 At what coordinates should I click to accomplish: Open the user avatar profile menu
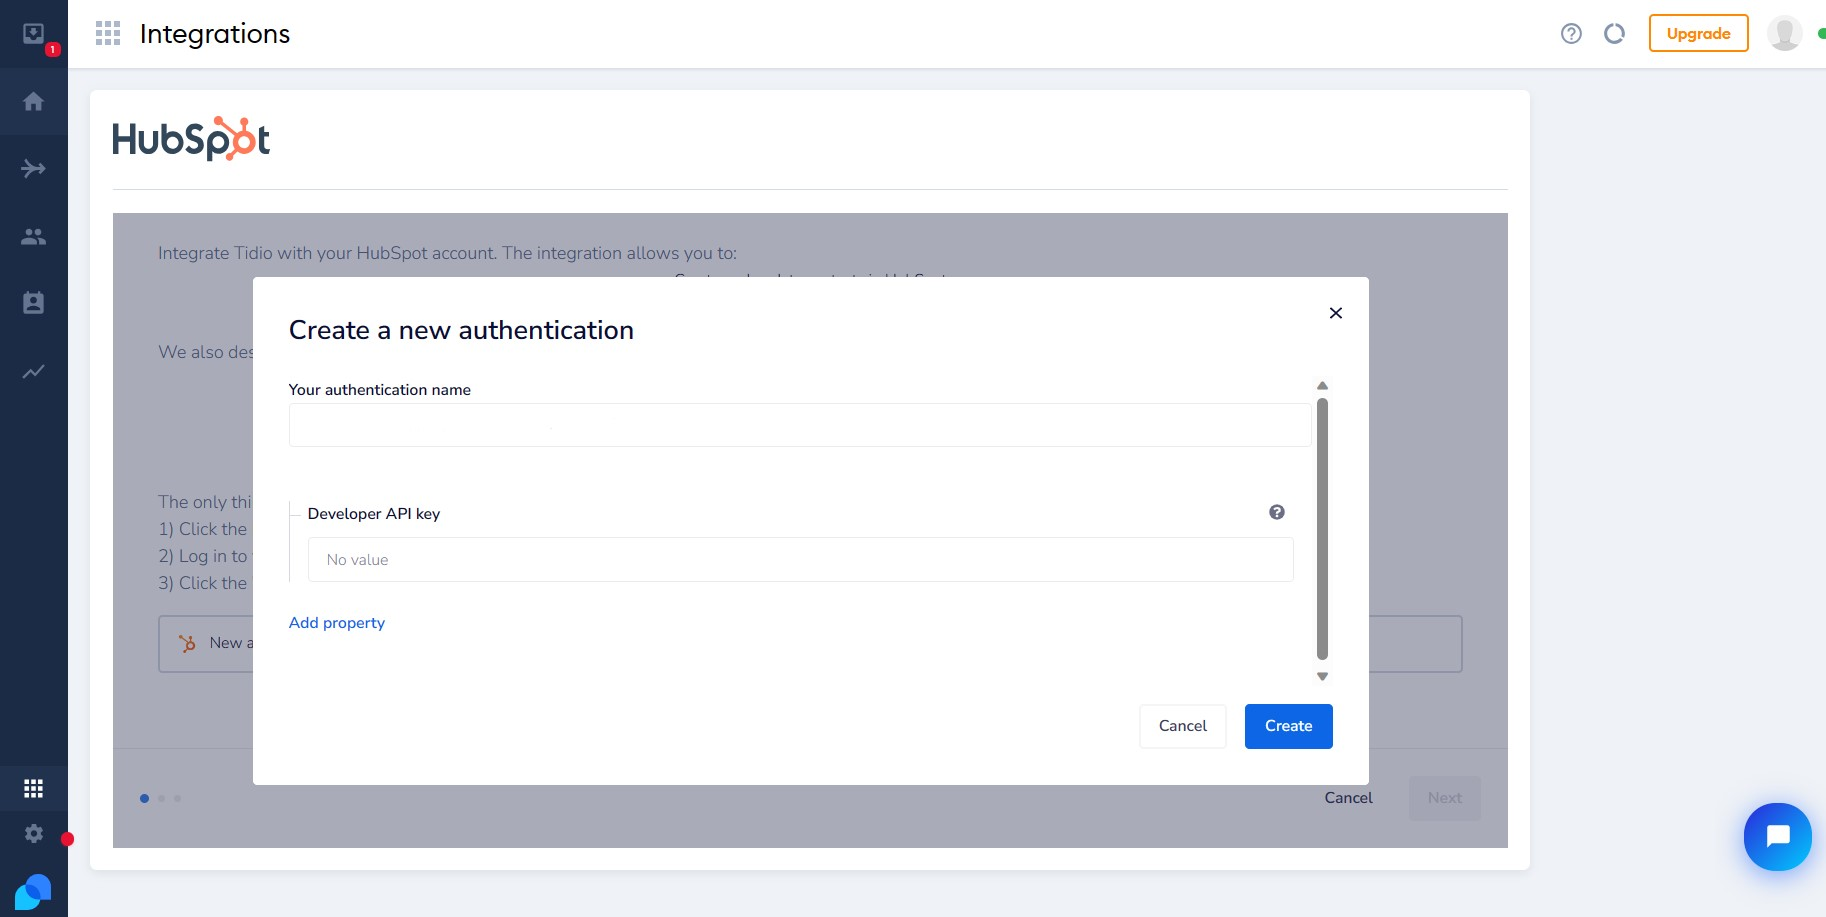pyautogui.click(x=1784, y=34)
